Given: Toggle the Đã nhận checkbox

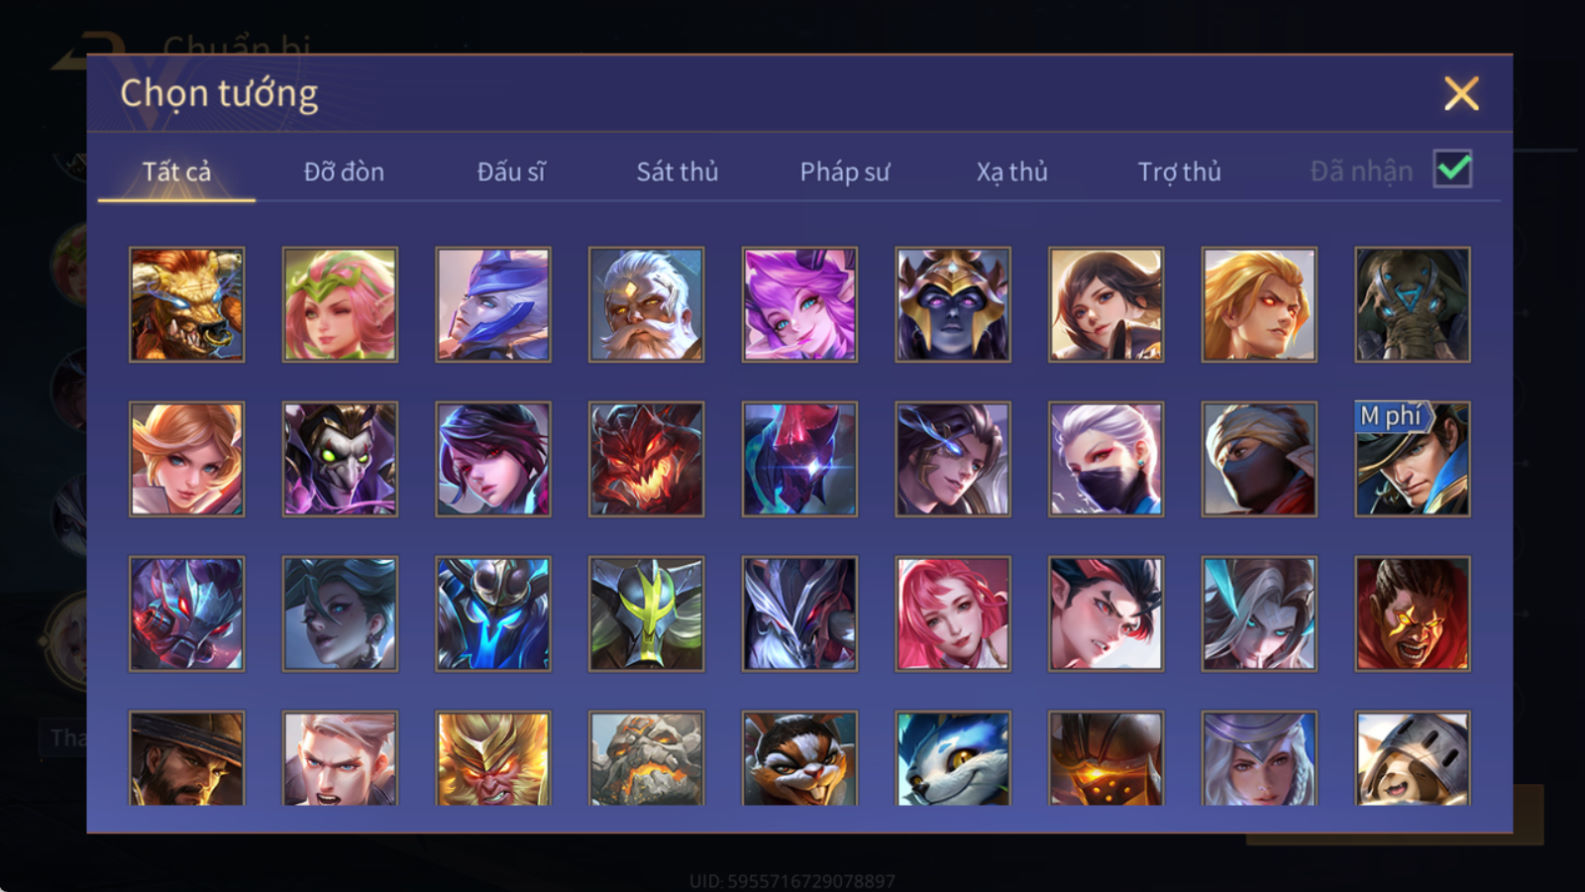Looking at the screenshot, I should pyautogui.click(x=1452, y=169).
